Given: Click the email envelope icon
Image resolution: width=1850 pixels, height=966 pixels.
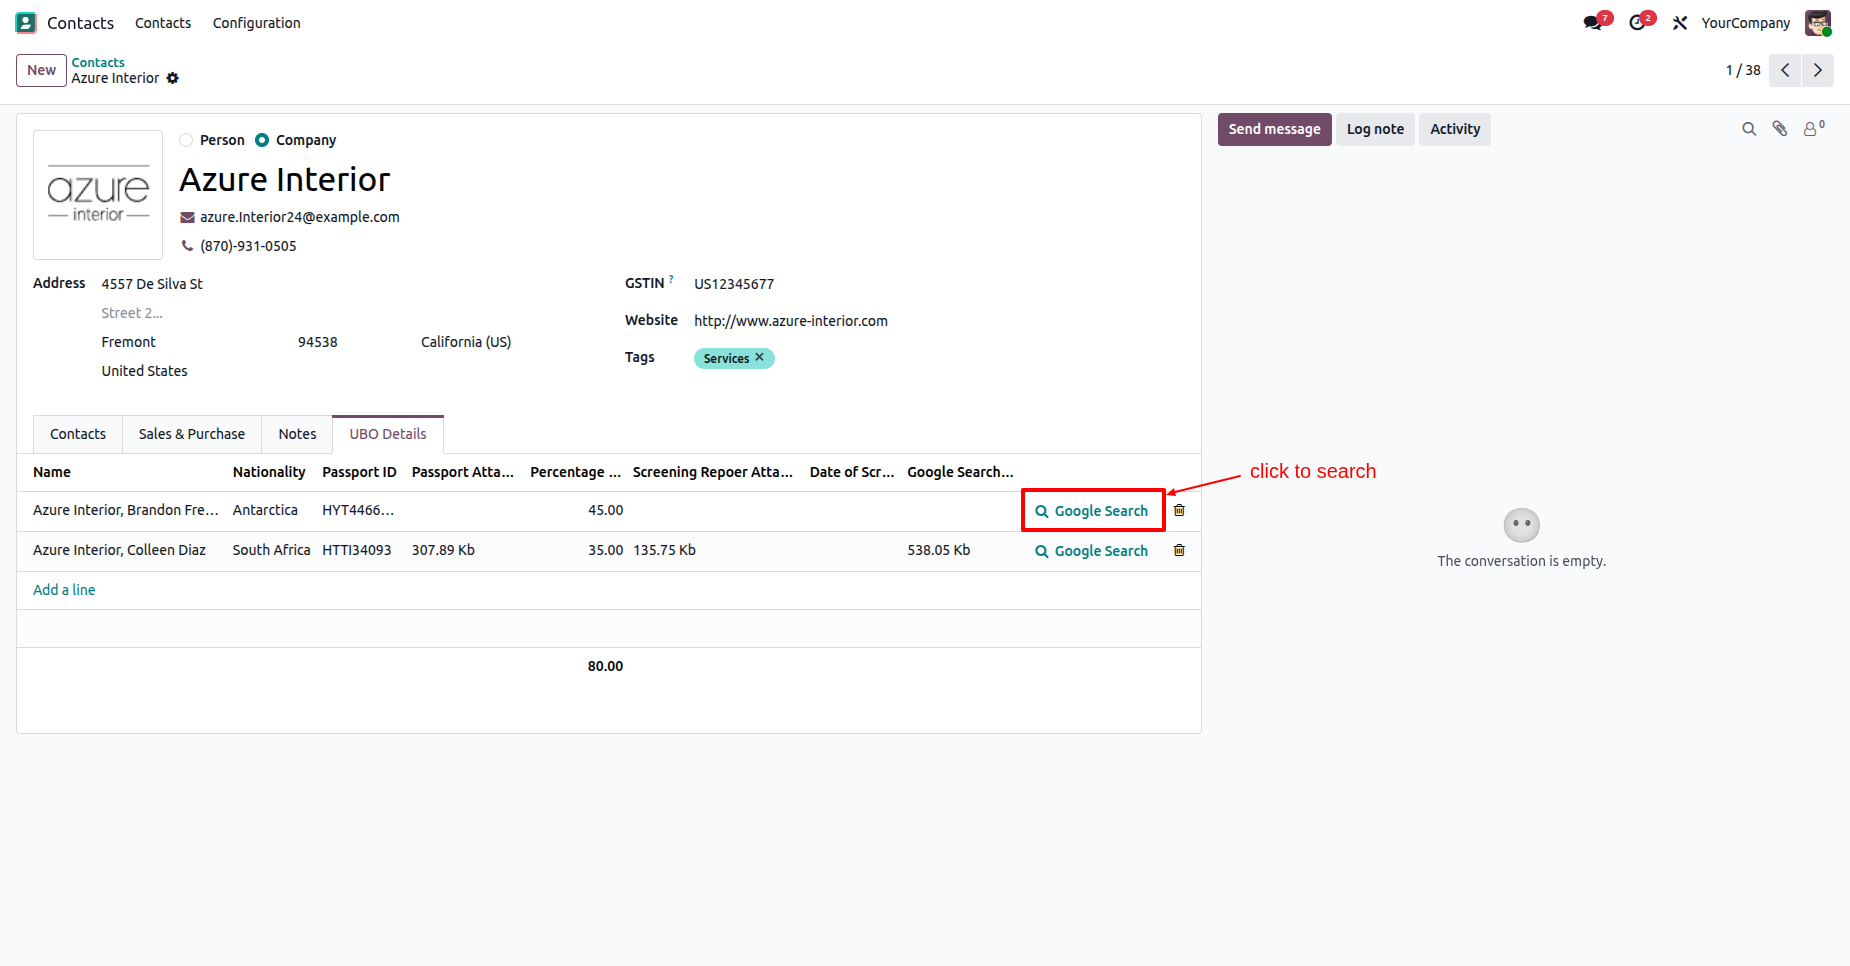Looking at the screenshot, I should (187, 217).
